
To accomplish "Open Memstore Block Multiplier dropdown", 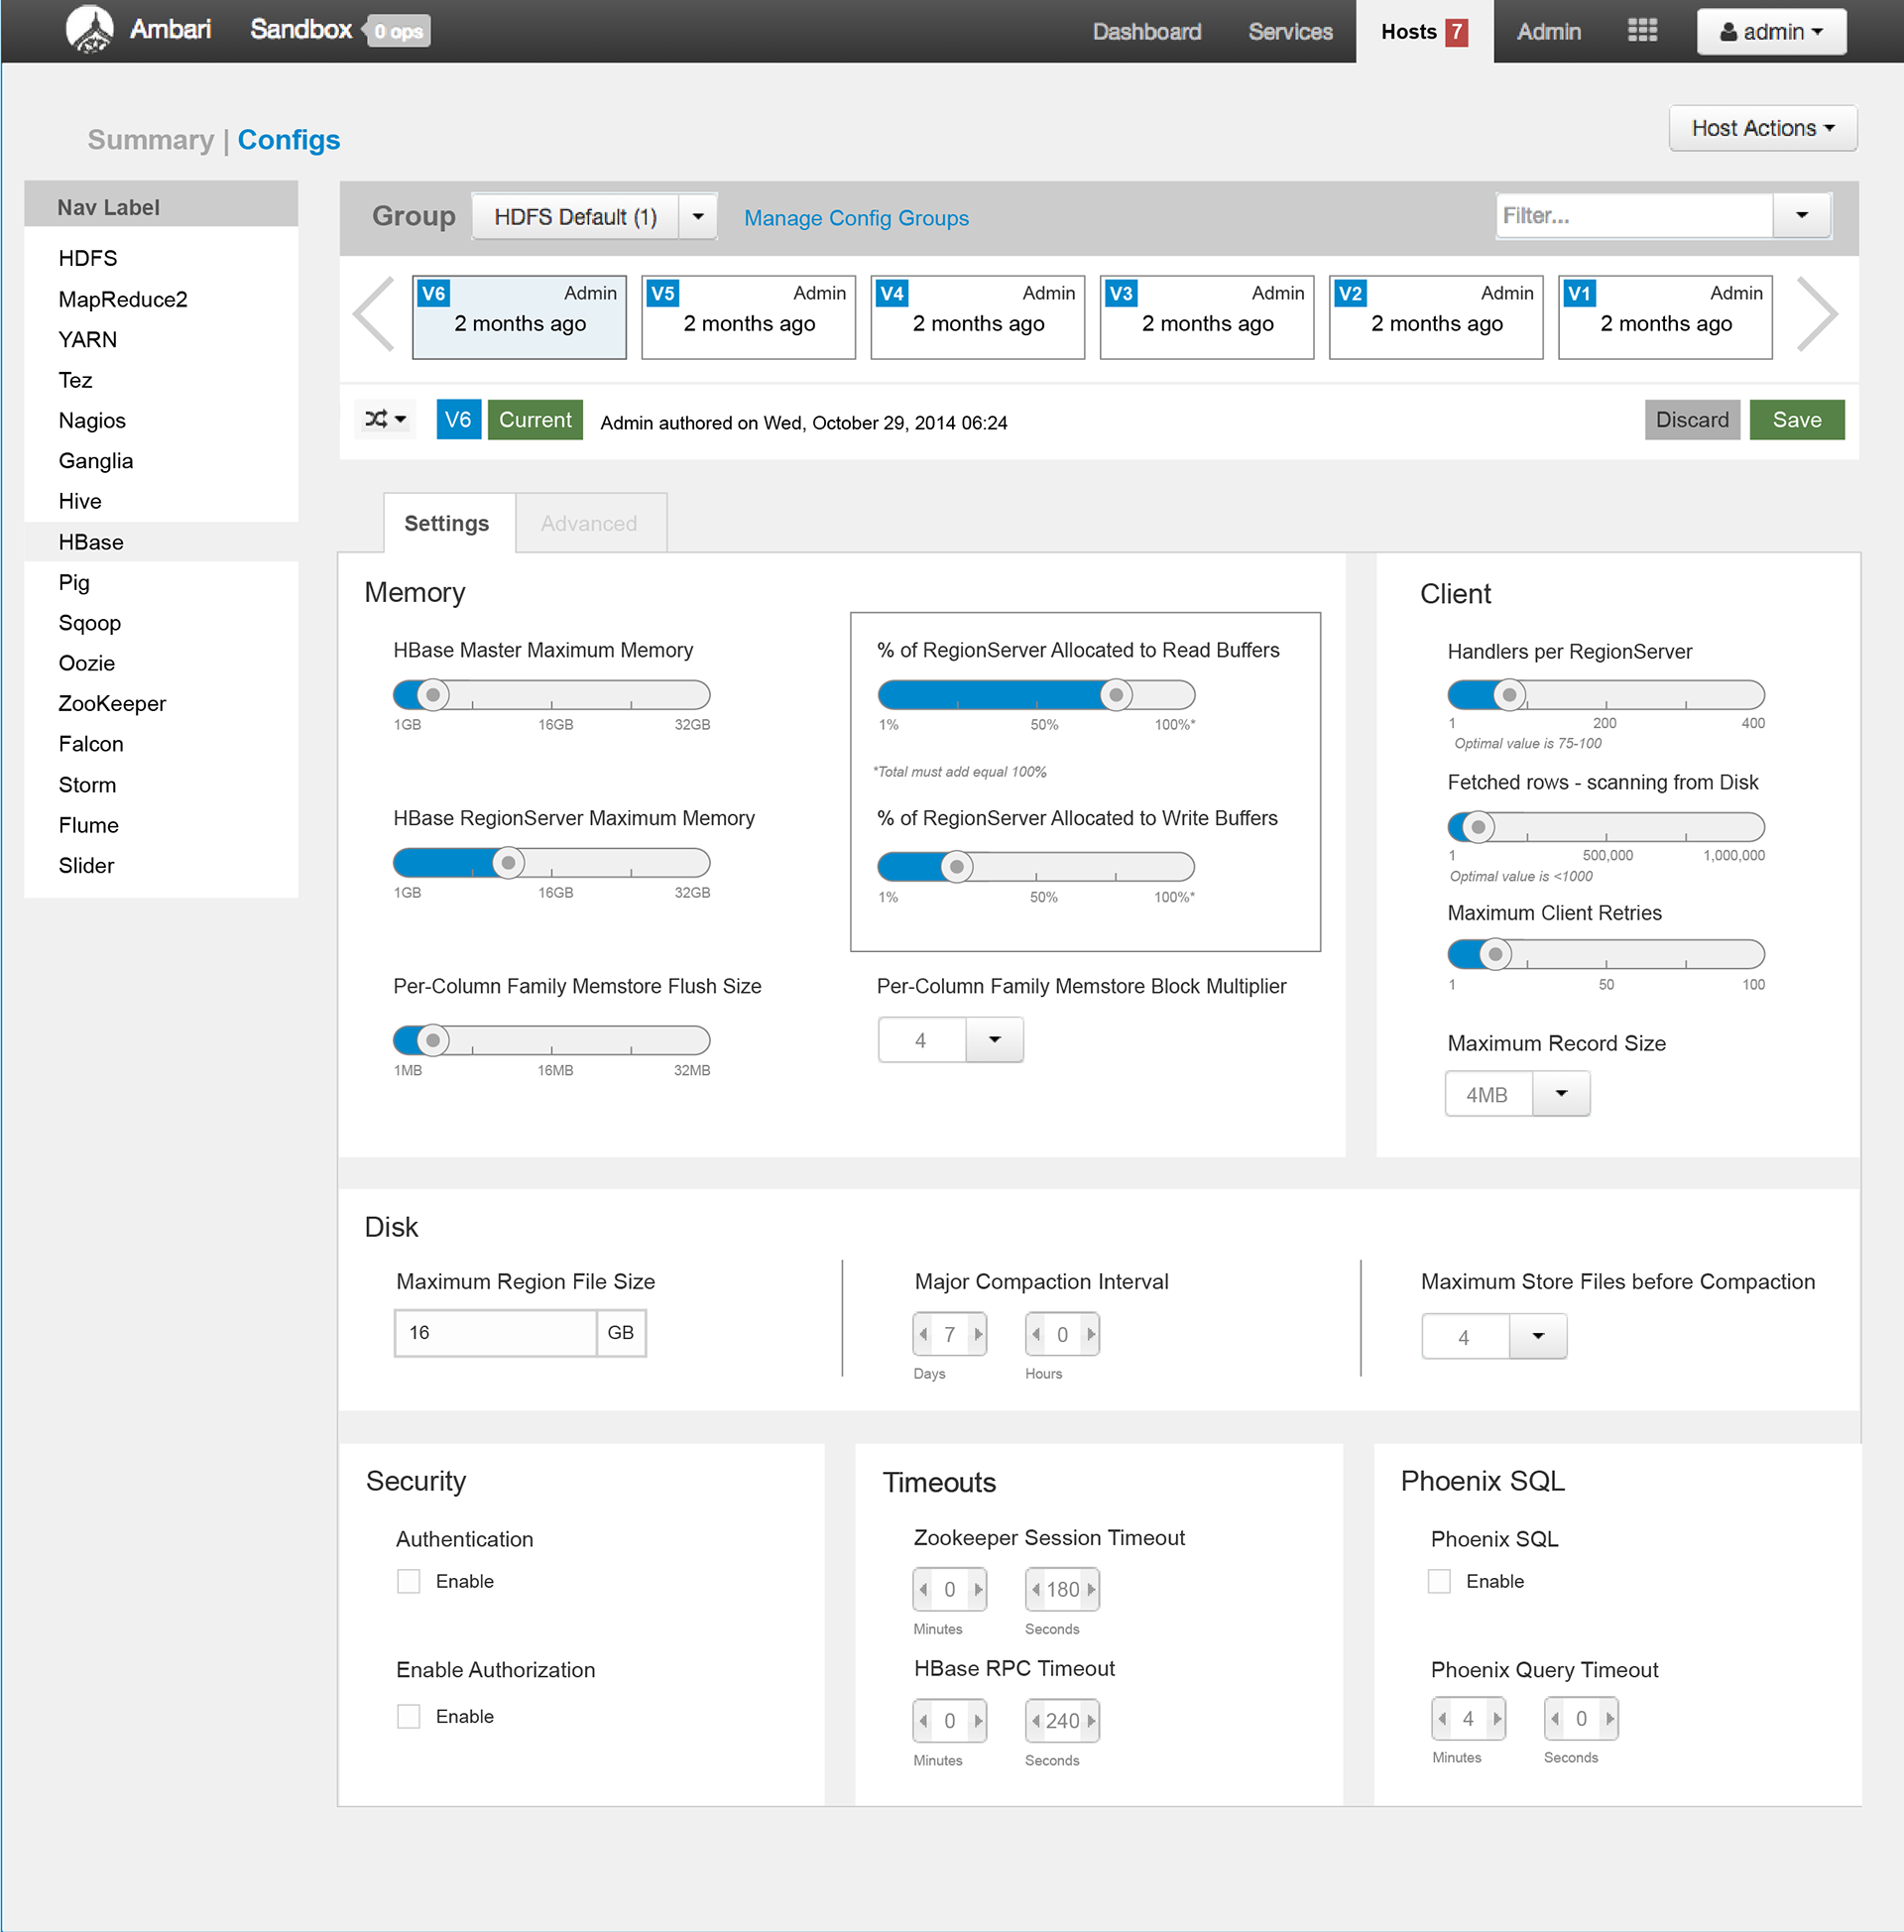I will pos(994,1040).
